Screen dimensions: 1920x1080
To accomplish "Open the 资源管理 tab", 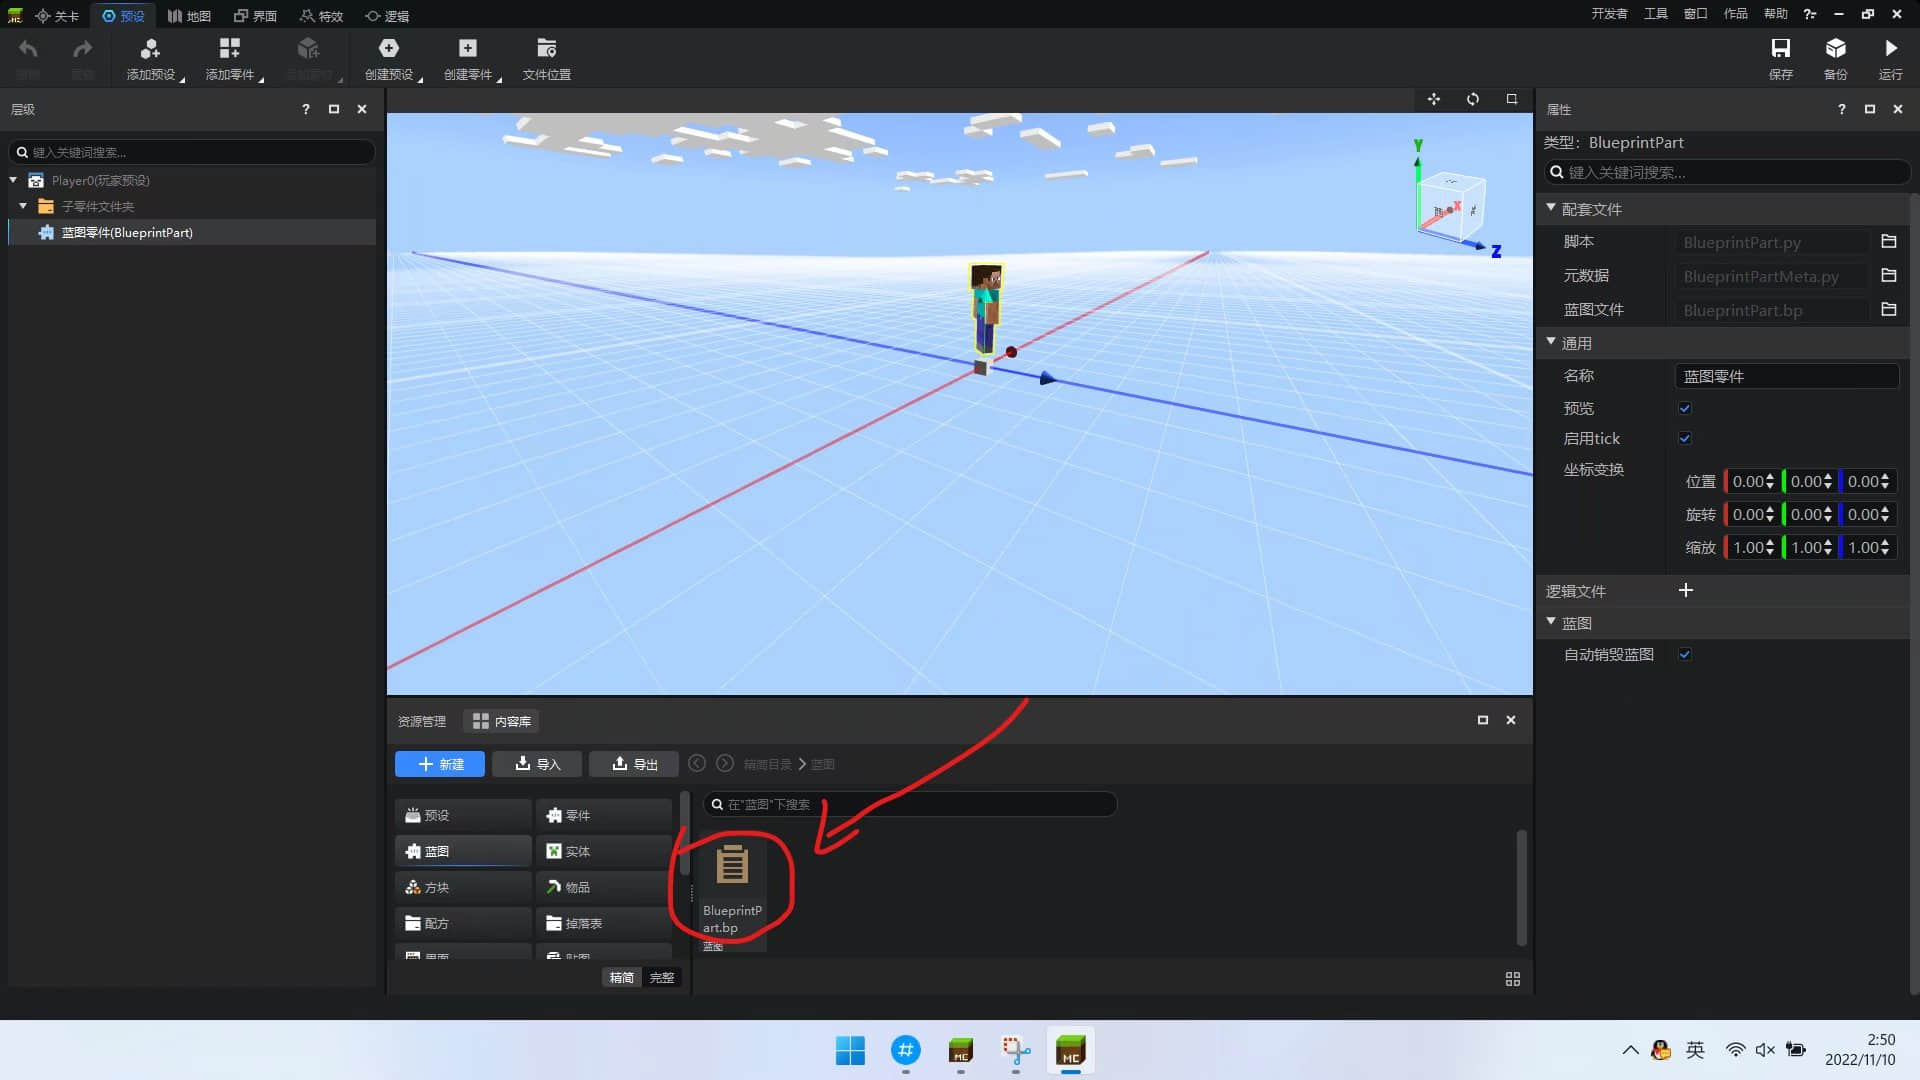I will click(x=422, y=721).
